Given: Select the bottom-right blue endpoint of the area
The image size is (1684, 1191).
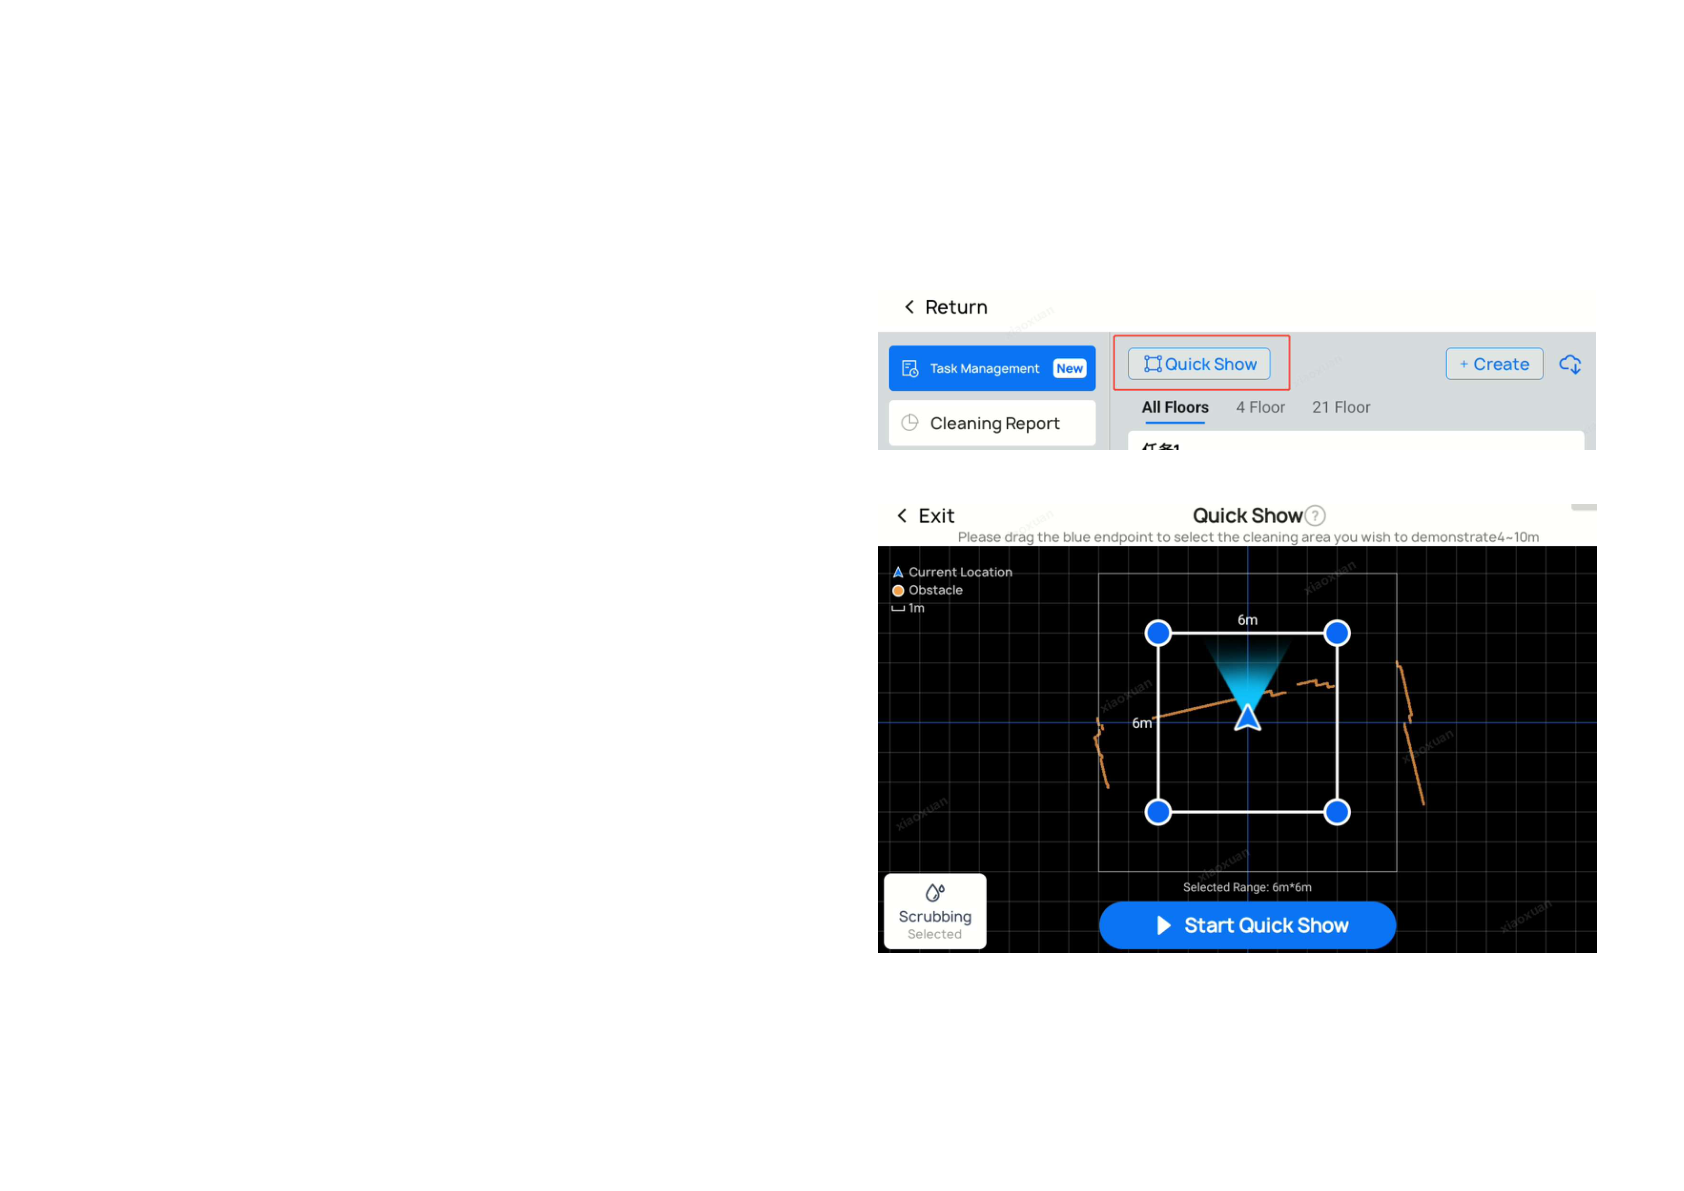Looking at the screenshot, I should [x=1337, y=812].
